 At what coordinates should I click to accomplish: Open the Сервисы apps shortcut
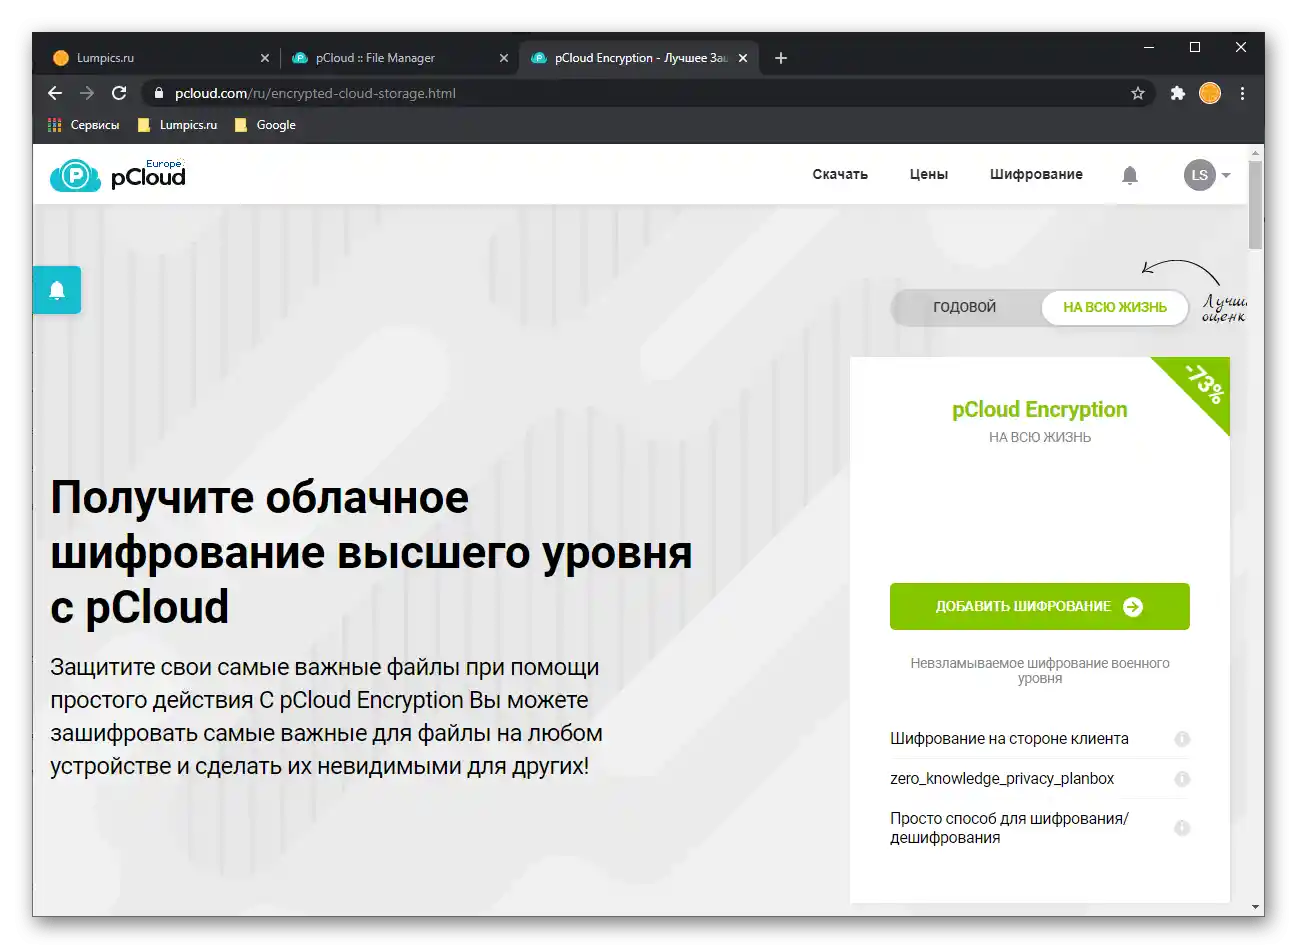tap(84, 125)
